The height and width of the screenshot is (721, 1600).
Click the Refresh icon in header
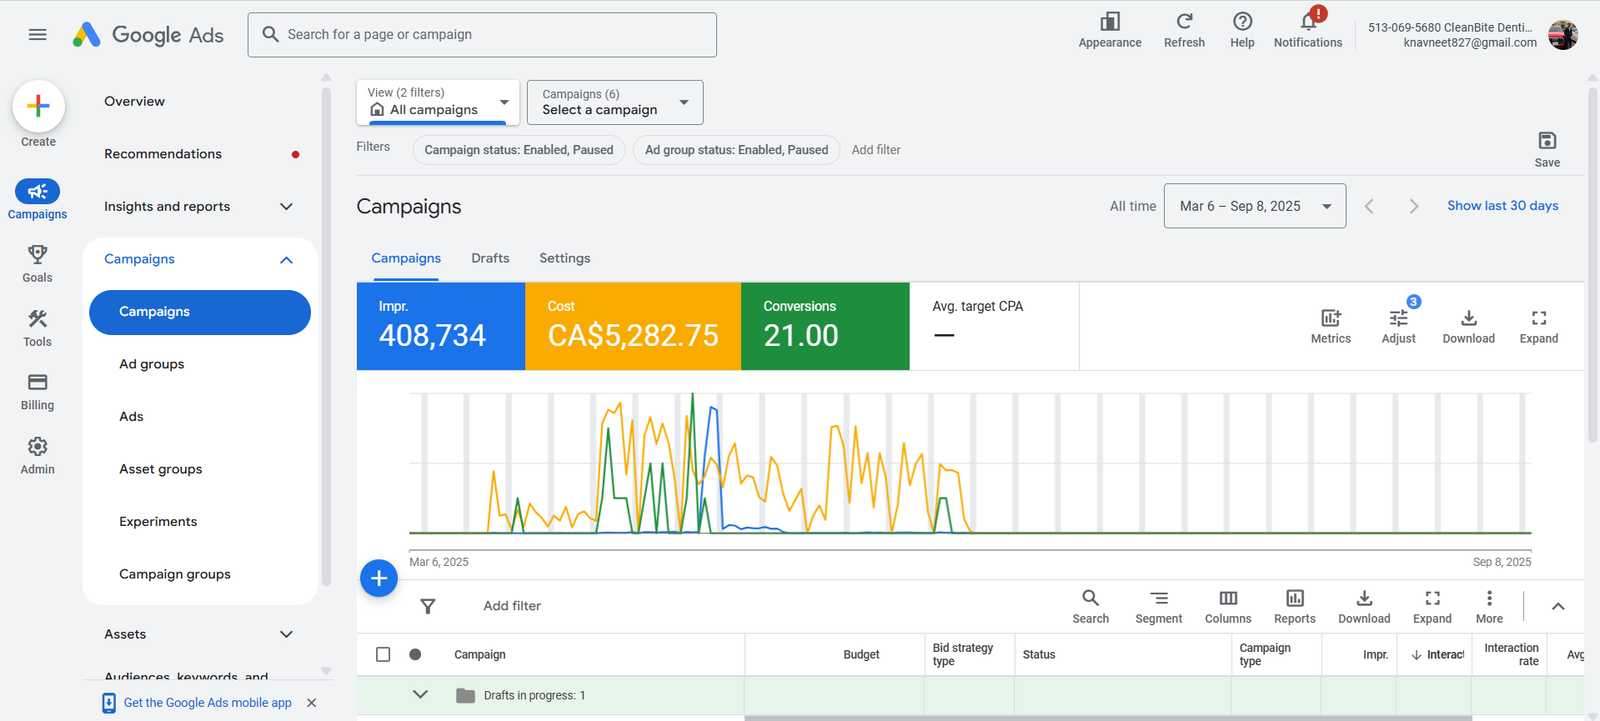(x=1184, y=22)
